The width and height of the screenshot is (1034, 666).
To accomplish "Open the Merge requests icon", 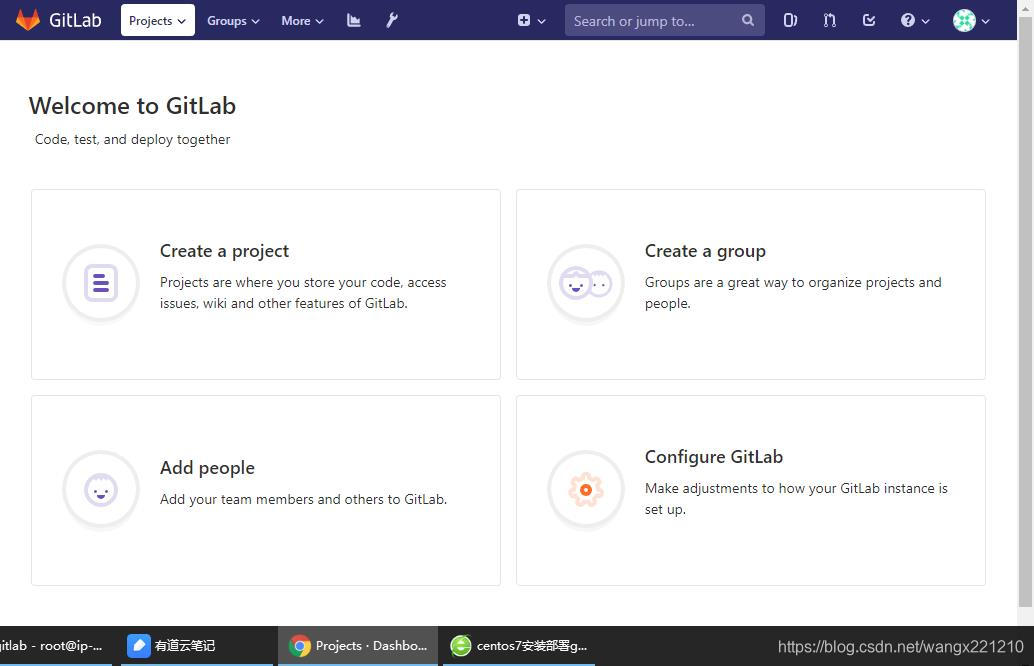I will pos(830,20).
